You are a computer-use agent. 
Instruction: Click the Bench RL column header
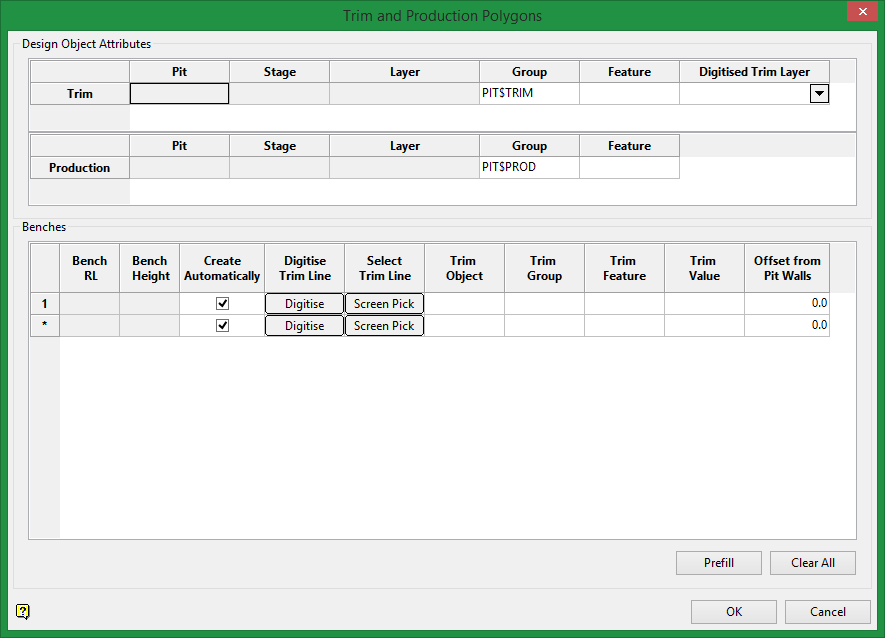(90, 268)
